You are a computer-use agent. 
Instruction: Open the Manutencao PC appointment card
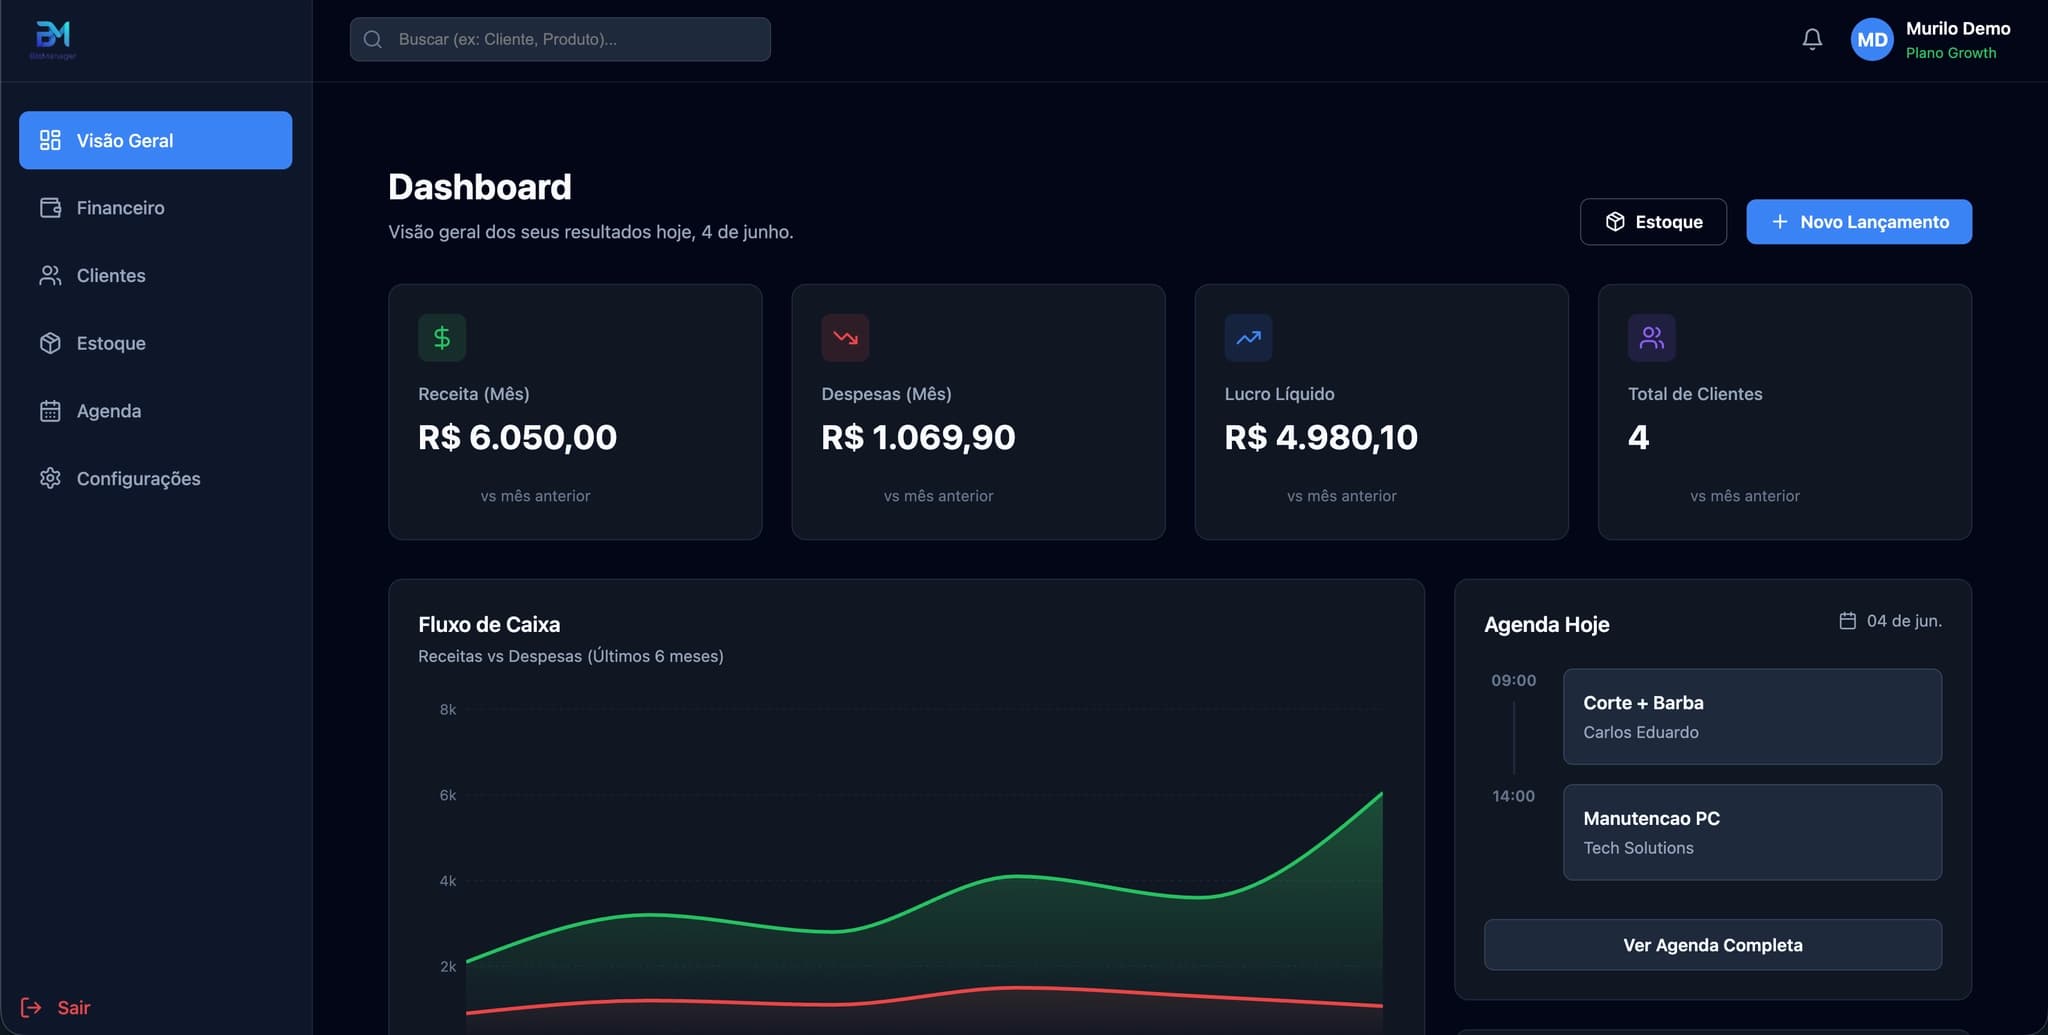[1752, 832]
